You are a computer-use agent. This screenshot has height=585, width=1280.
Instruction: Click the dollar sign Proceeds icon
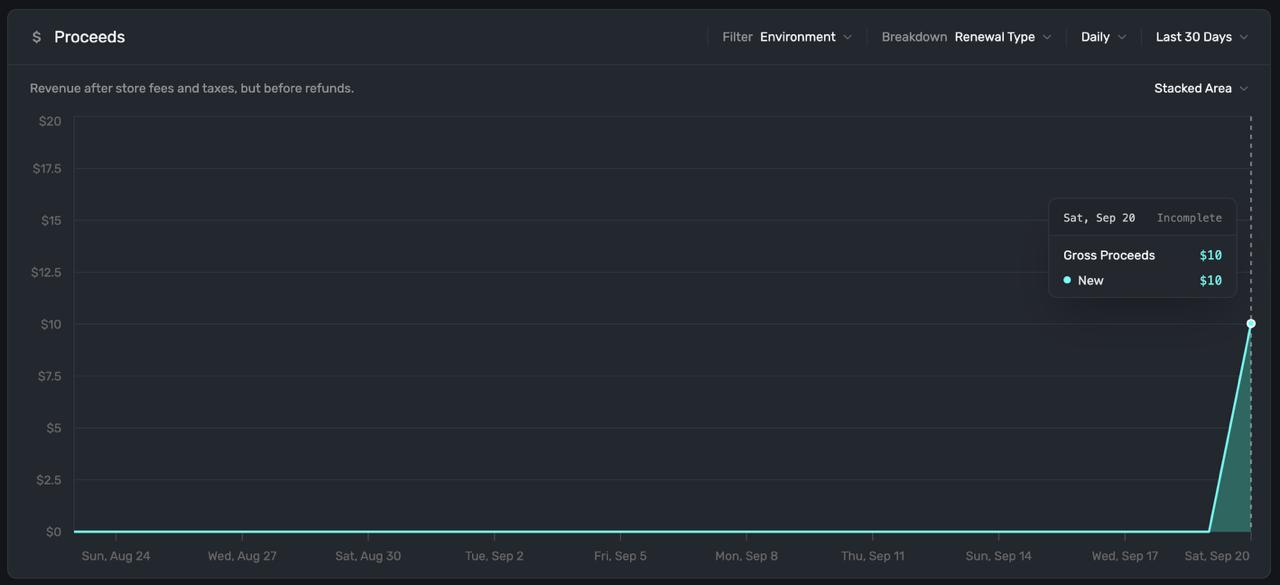37,37
